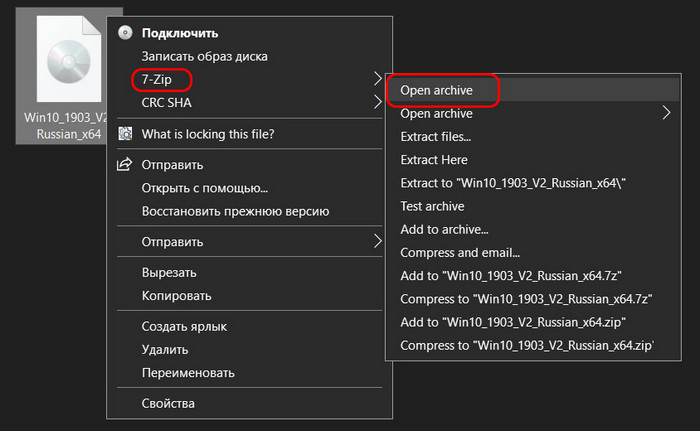Click the file name Win10_1903_V2 Russian_x64 label
The height and width of the screenshot is (431, 700).
pyautogui.click(x=67, y=126)
